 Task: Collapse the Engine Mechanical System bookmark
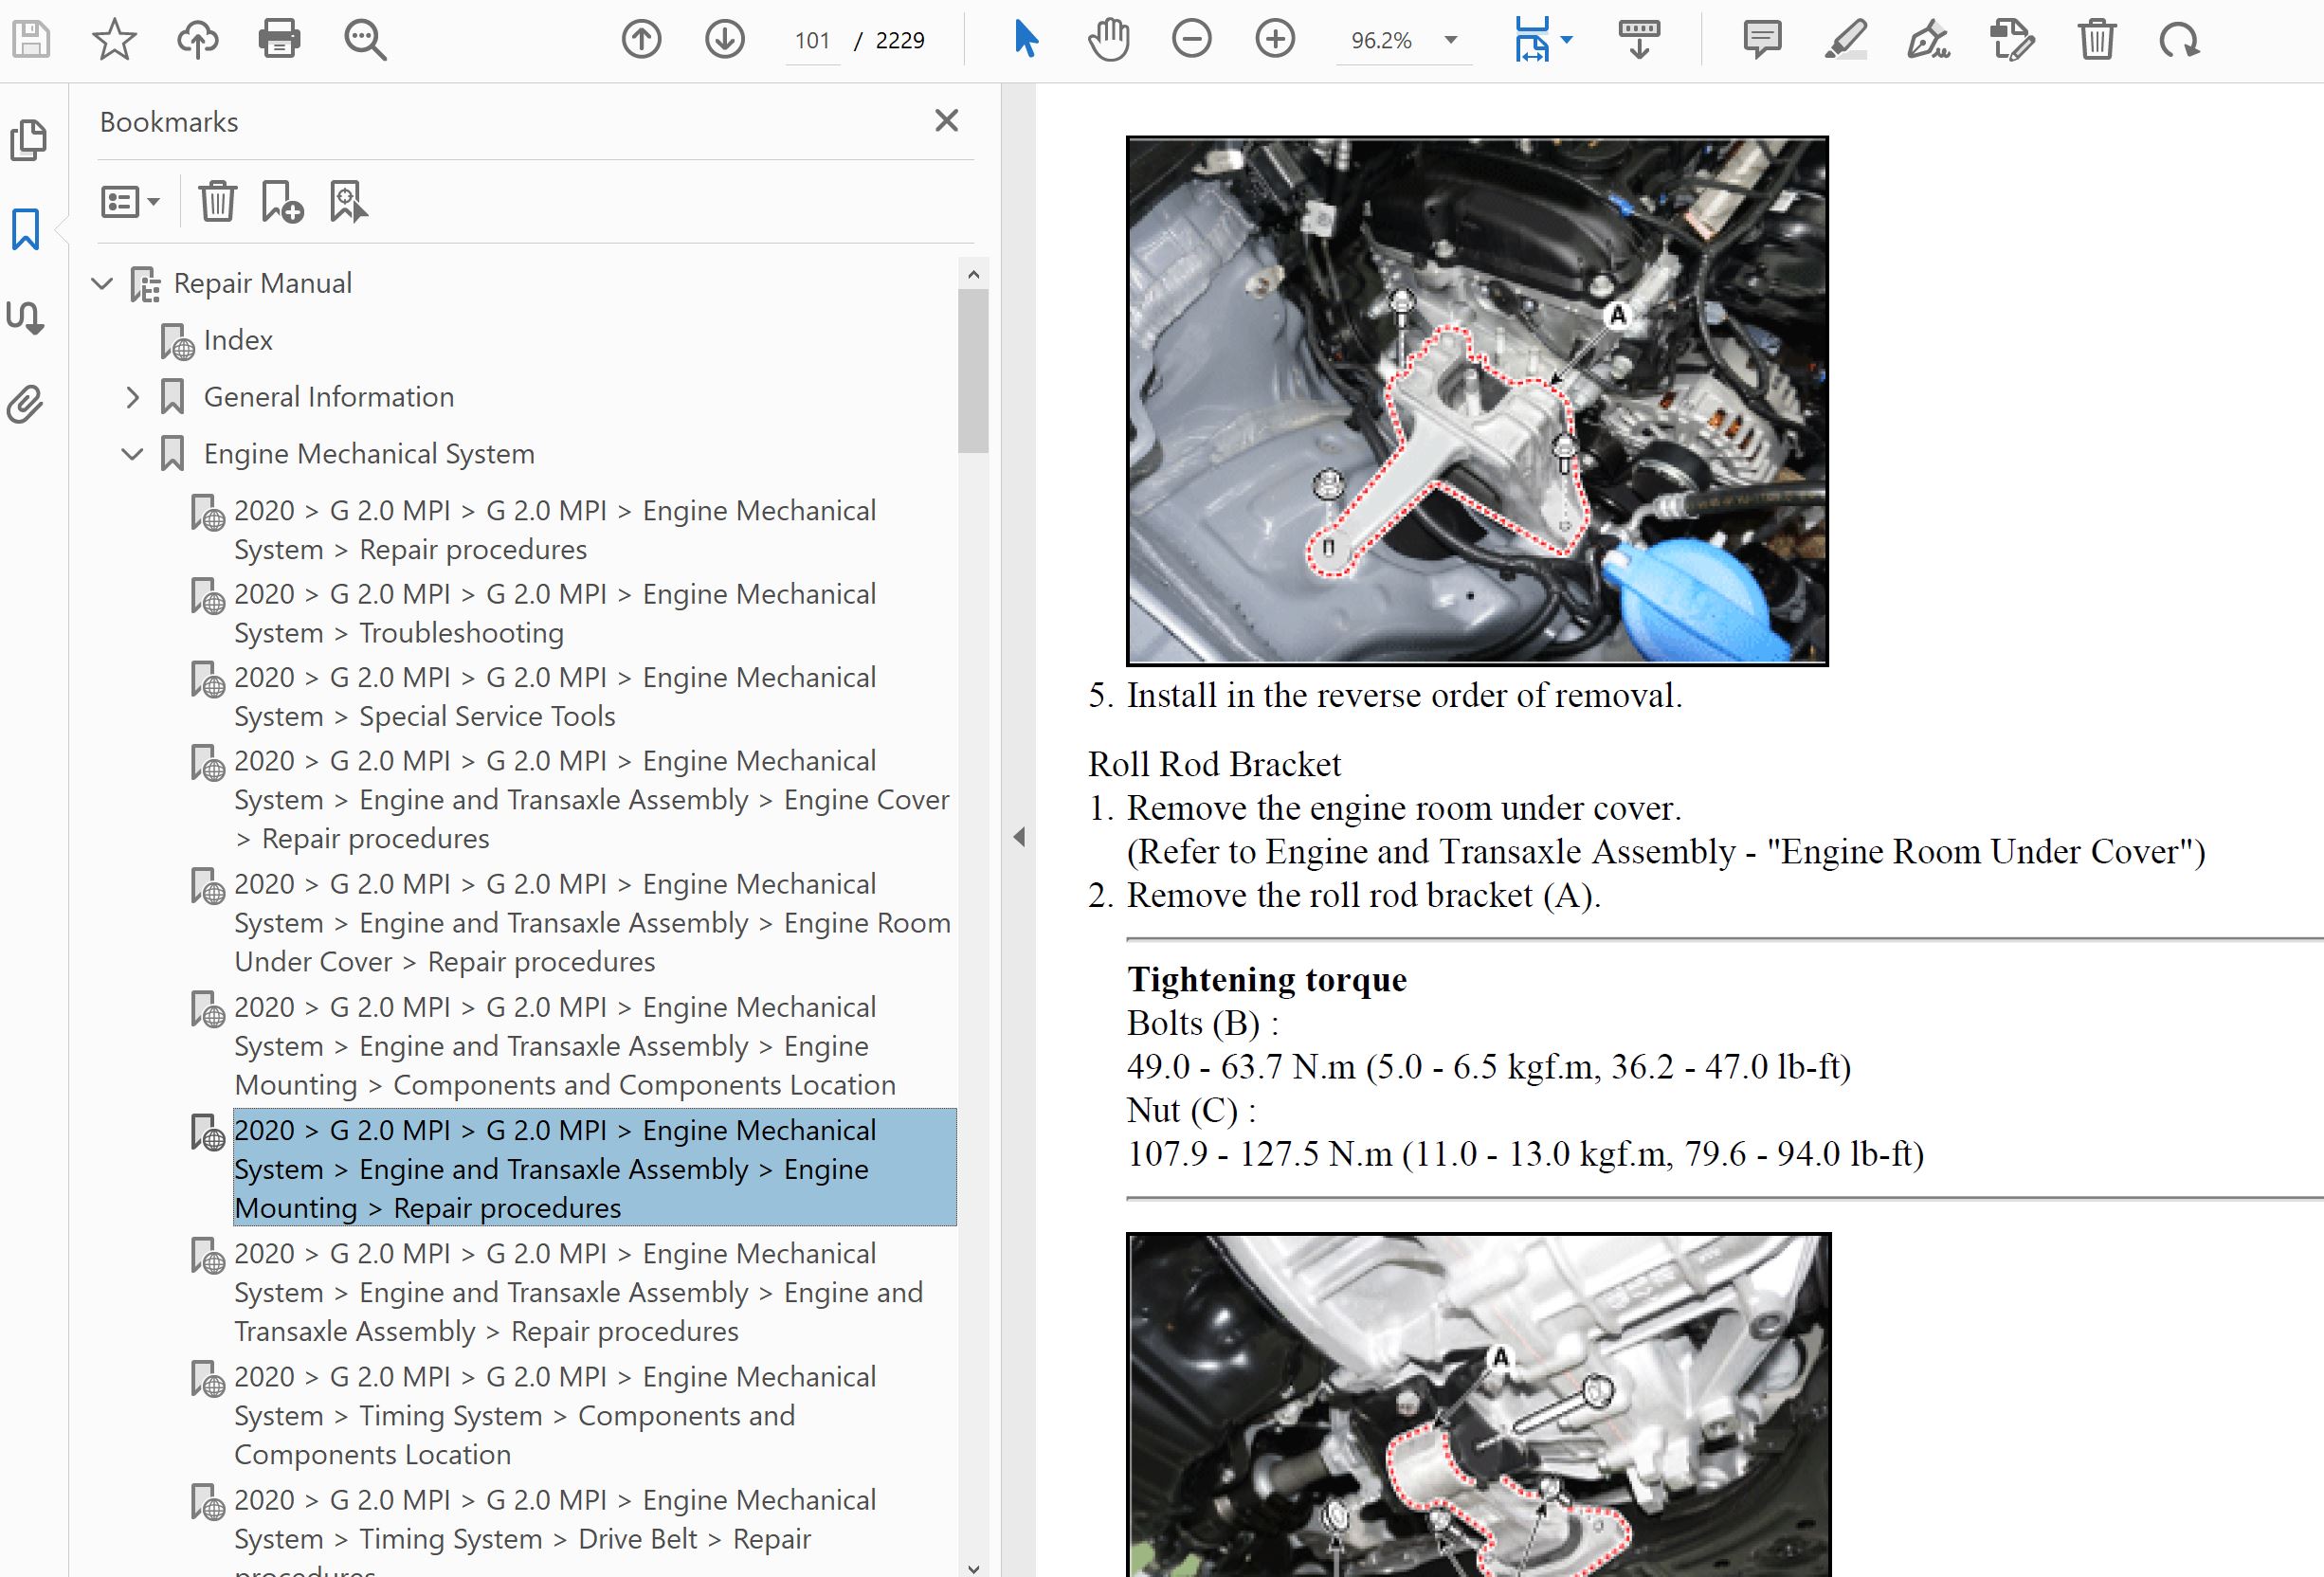coord(132,454)
